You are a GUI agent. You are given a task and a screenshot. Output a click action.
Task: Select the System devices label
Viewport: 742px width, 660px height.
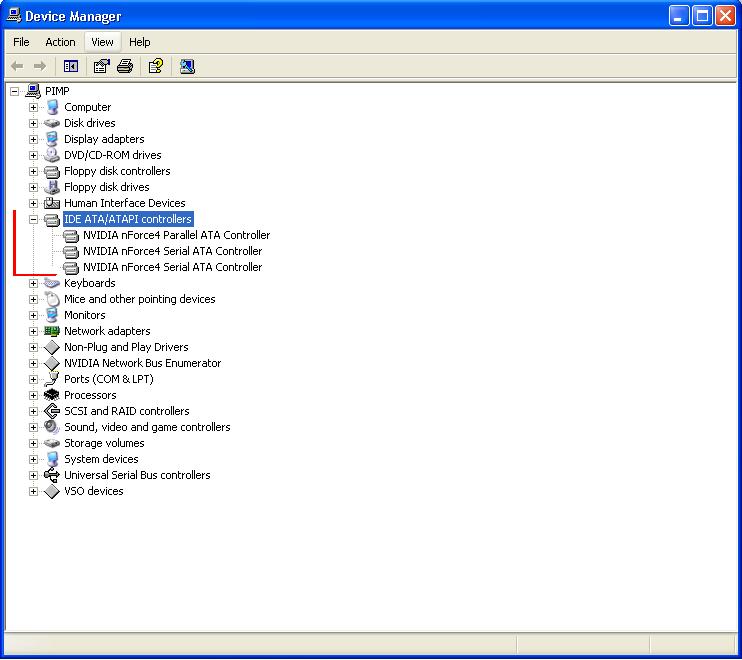point(101,459)
